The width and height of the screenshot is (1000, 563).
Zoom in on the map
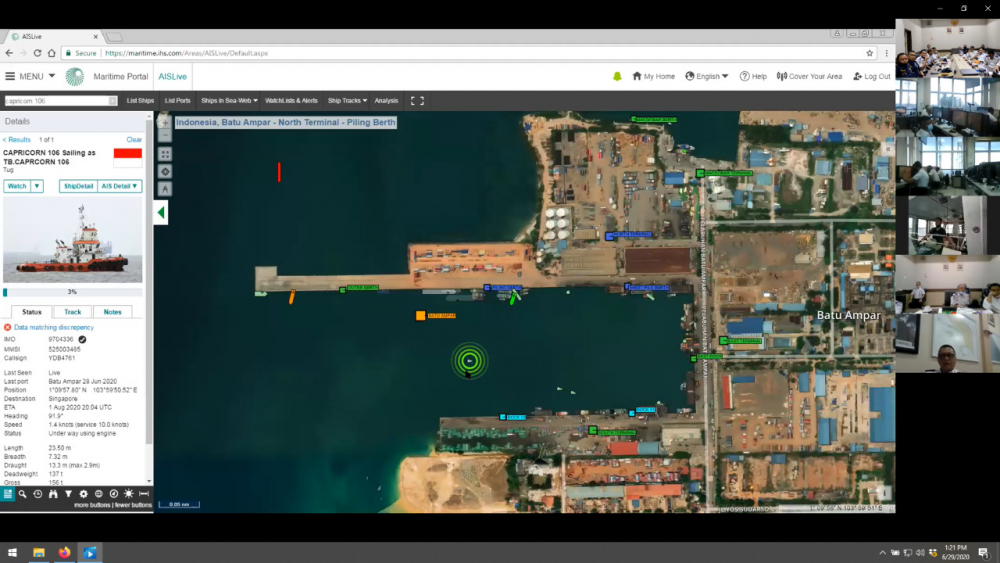click(x=165, y=121)
